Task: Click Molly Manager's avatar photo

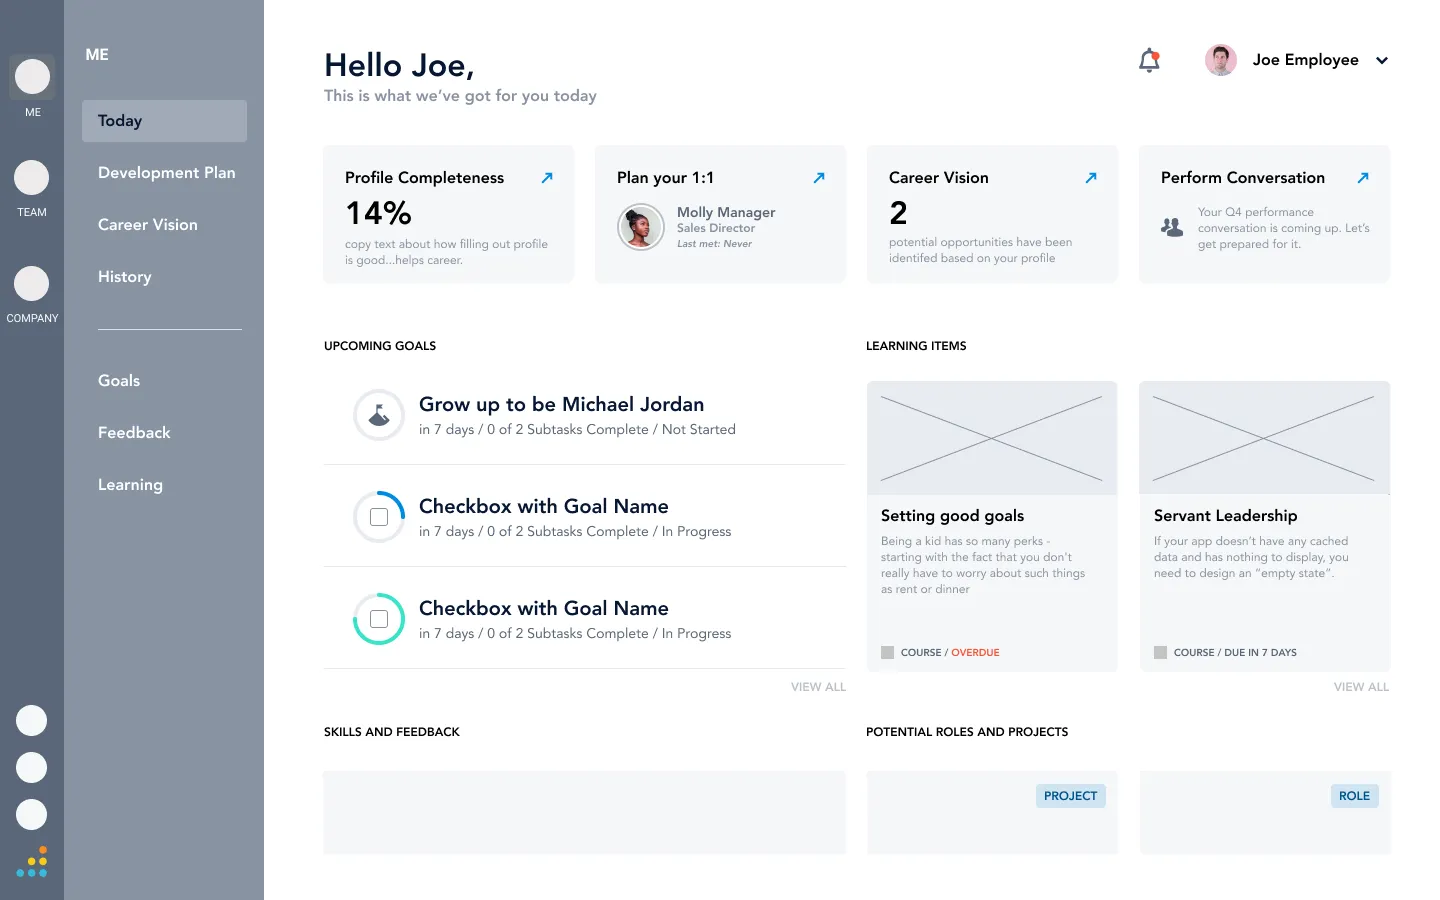Action: pyautogui.click(x=641, y=227)
